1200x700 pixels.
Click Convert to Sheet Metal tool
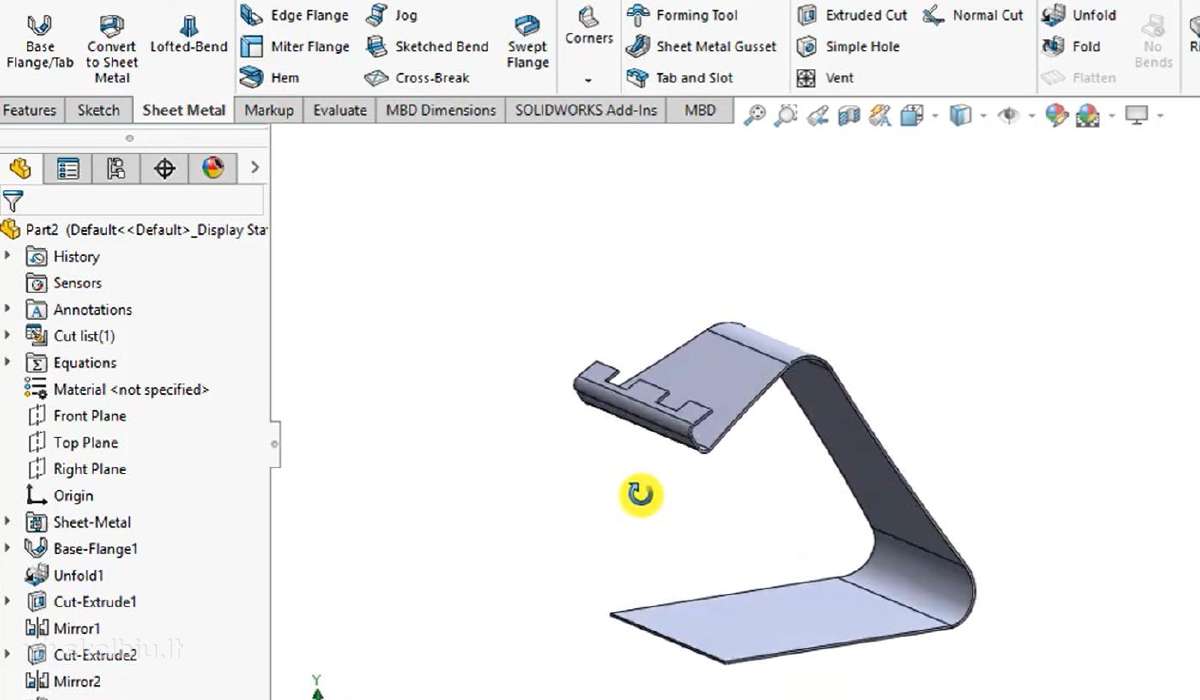point(112,47)
